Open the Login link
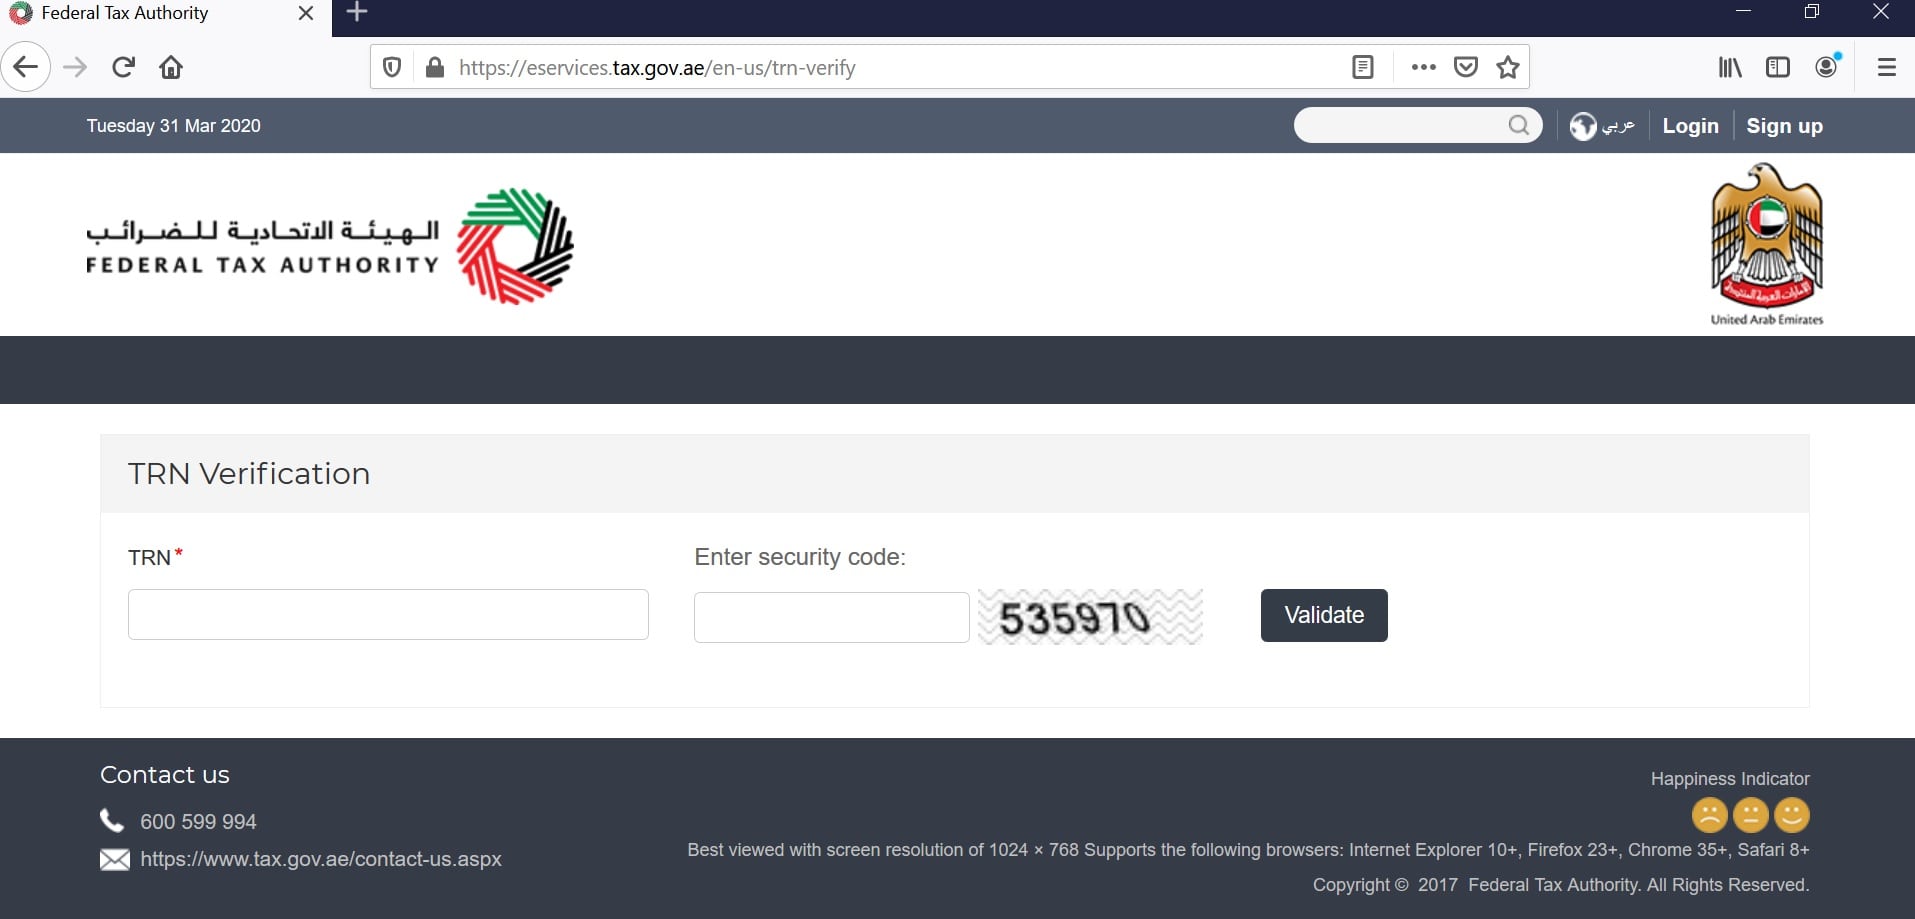The width and height of the screenshot is (1915, 919). point(1690,126)
